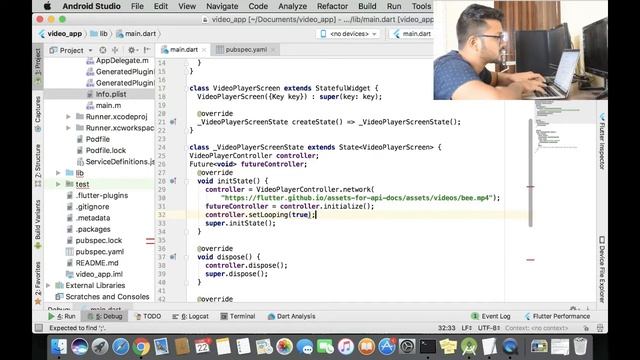Click the override gutter icon at line 21
640x360 pixels.
pos(173,122)
